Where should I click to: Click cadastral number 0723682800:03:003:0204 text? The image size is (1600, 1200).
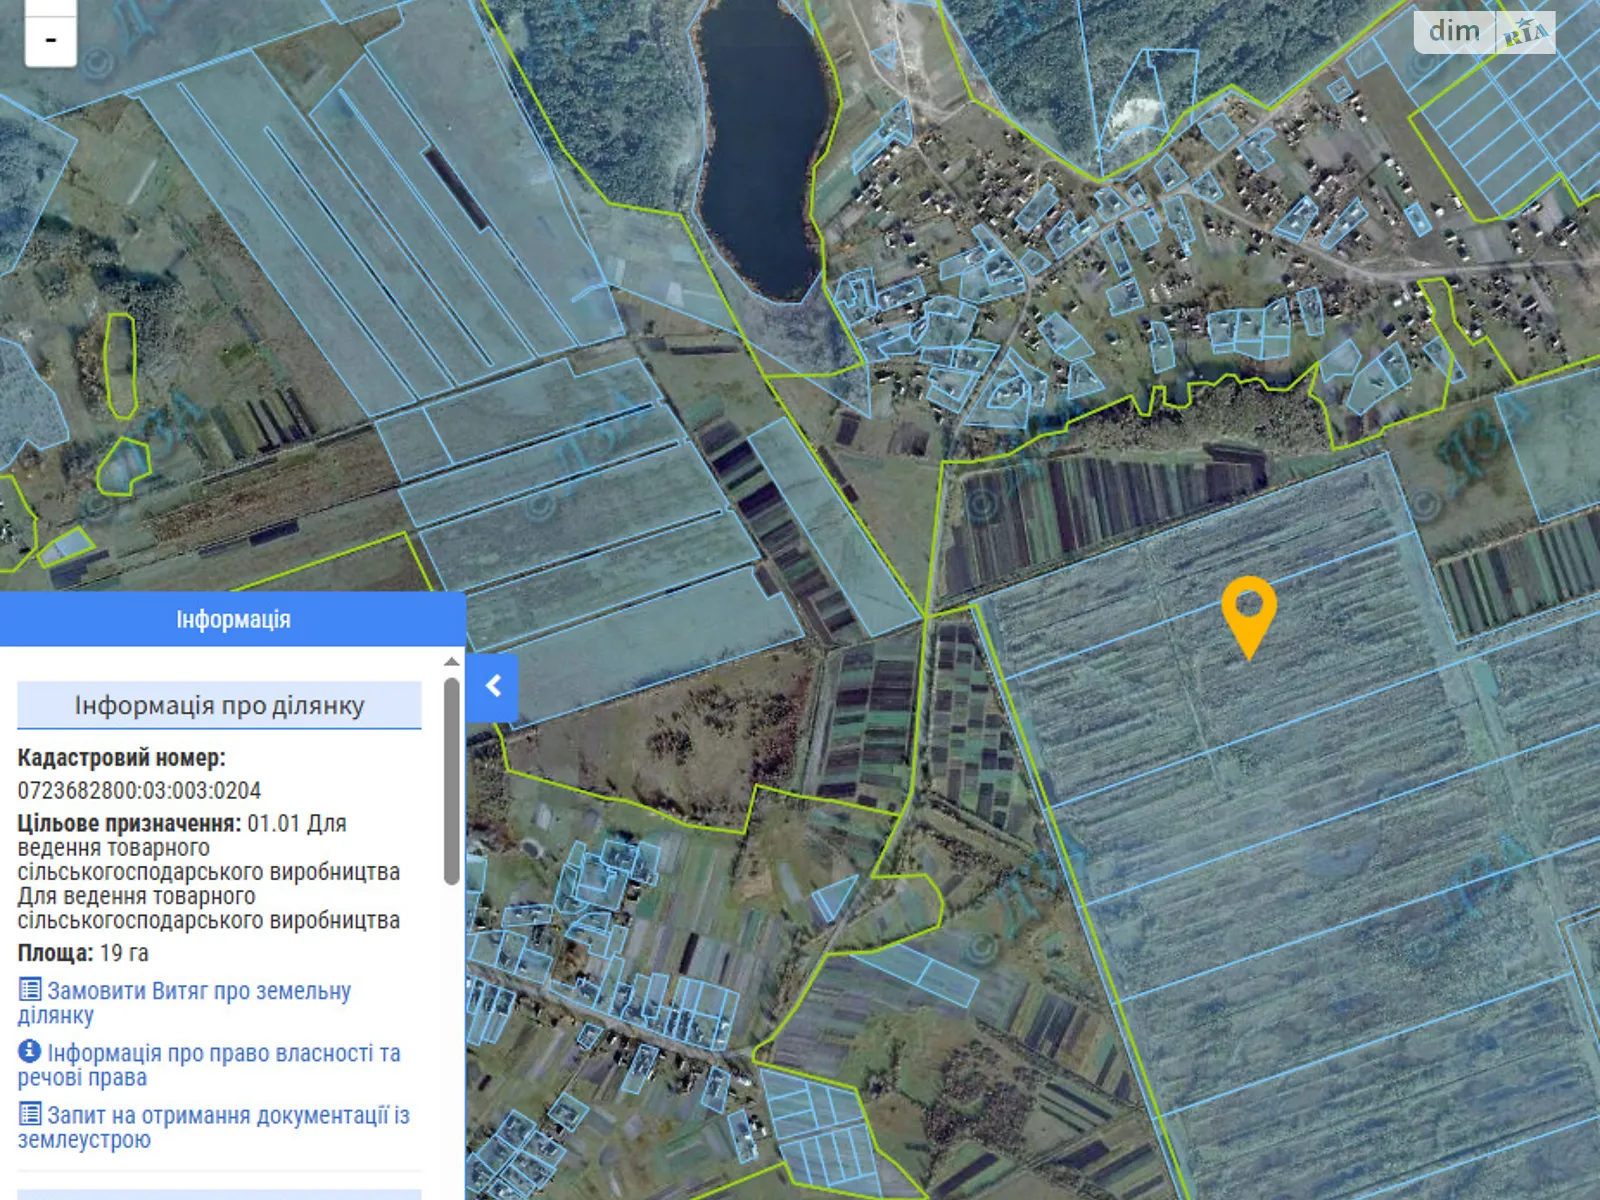[x=139, y=791]
